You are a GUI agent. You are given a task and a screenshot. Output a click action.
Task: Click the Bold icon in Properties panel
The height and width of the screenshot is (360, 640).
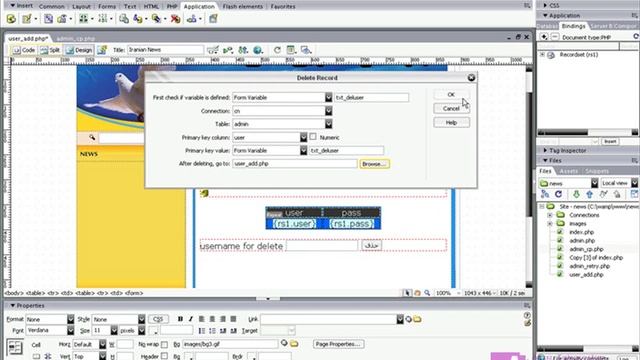point(180,319)
